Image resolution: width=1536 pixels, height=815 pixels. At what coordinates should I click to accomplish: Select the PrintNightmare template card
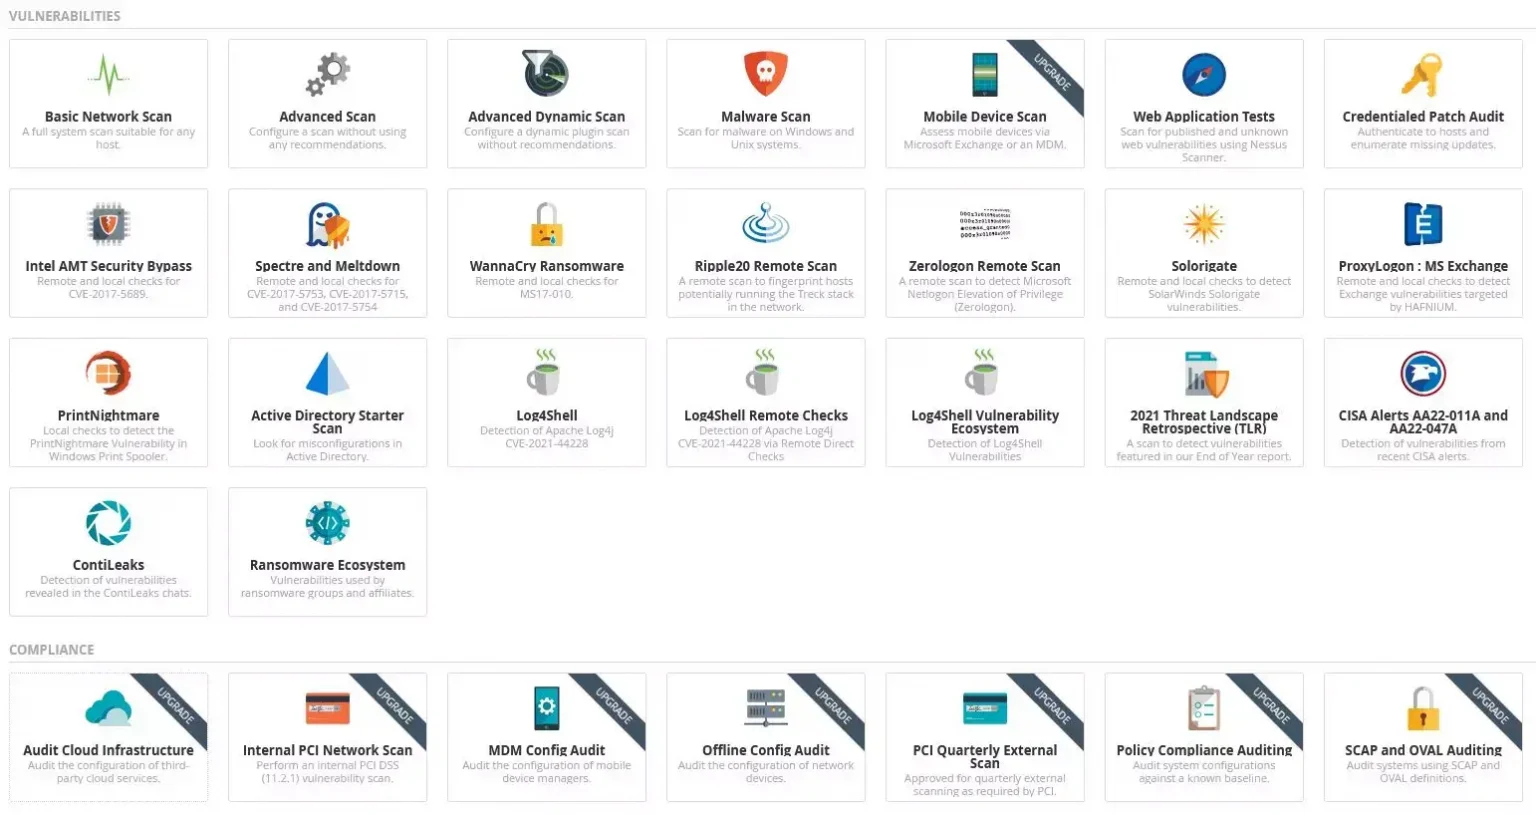pos(108,403)
